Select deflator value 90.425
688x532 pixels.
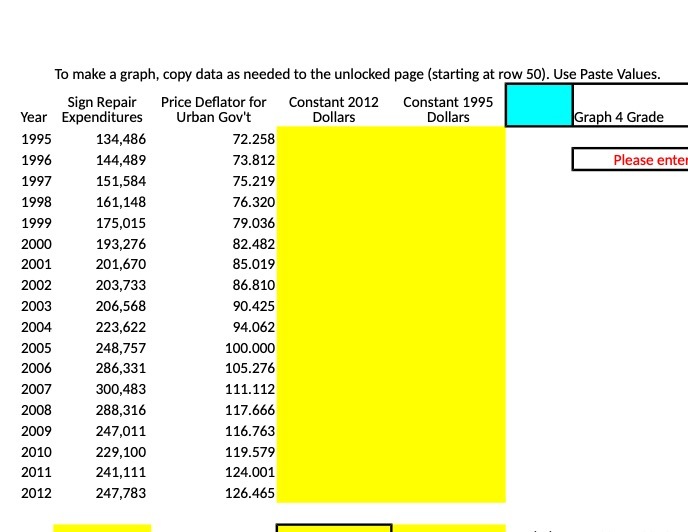pos(254,306)
